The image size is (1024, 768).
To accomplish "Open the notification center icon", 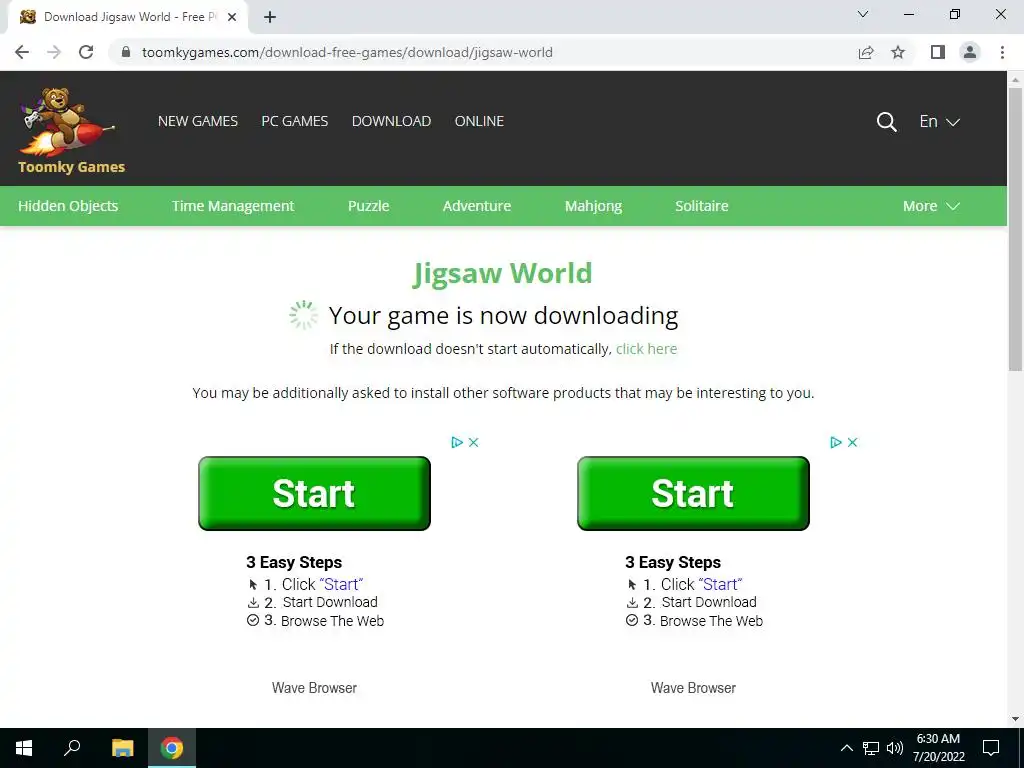I will click(991, 748).
